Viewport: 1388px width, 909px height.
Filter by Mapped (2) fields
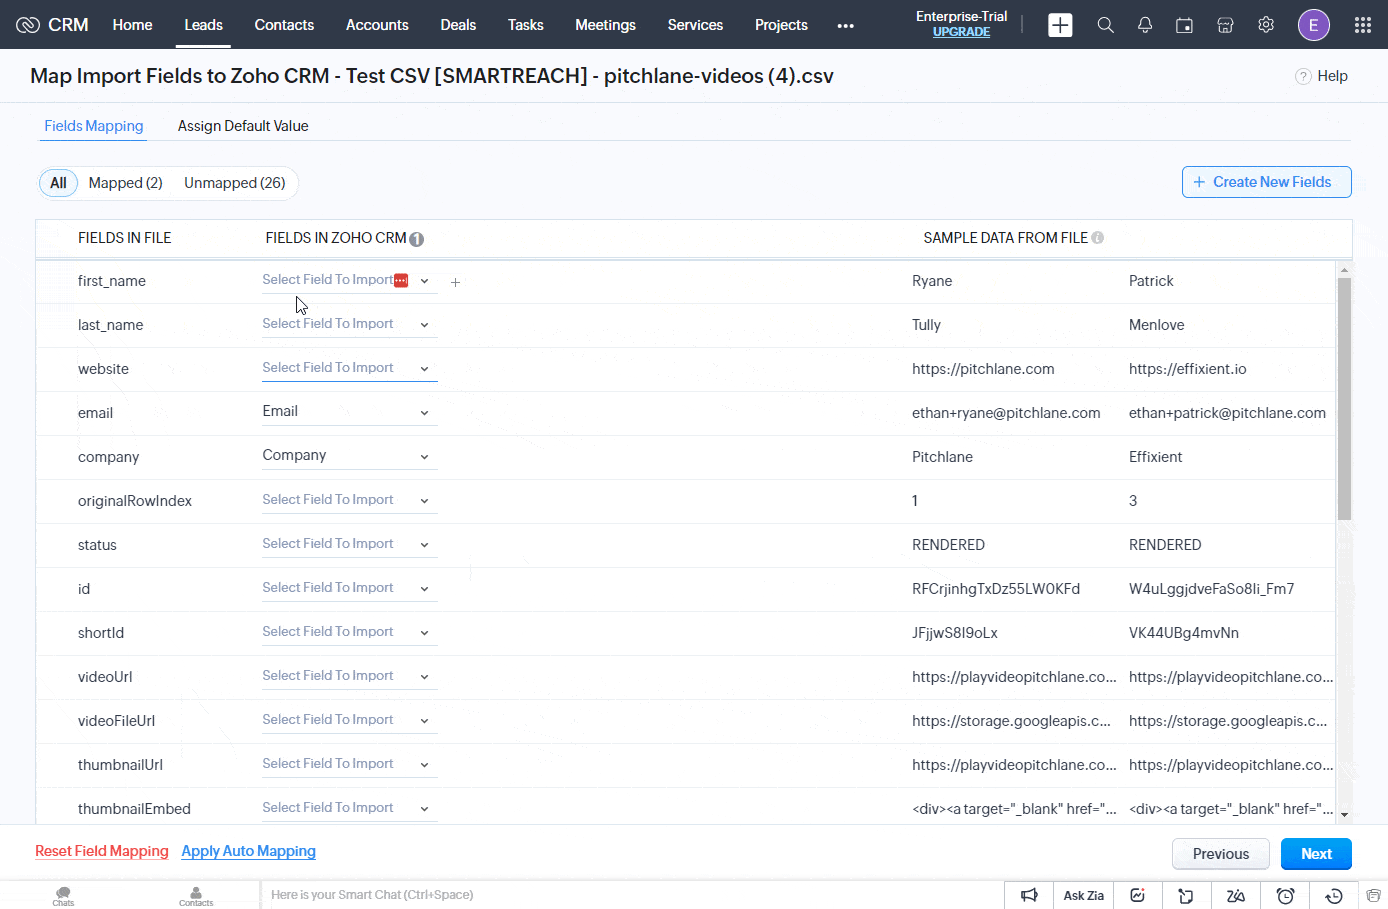(x=125, y=183)
